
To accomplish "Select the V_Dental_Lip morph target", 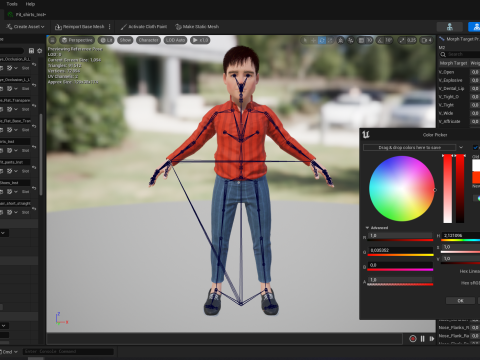I will [451, 89].
